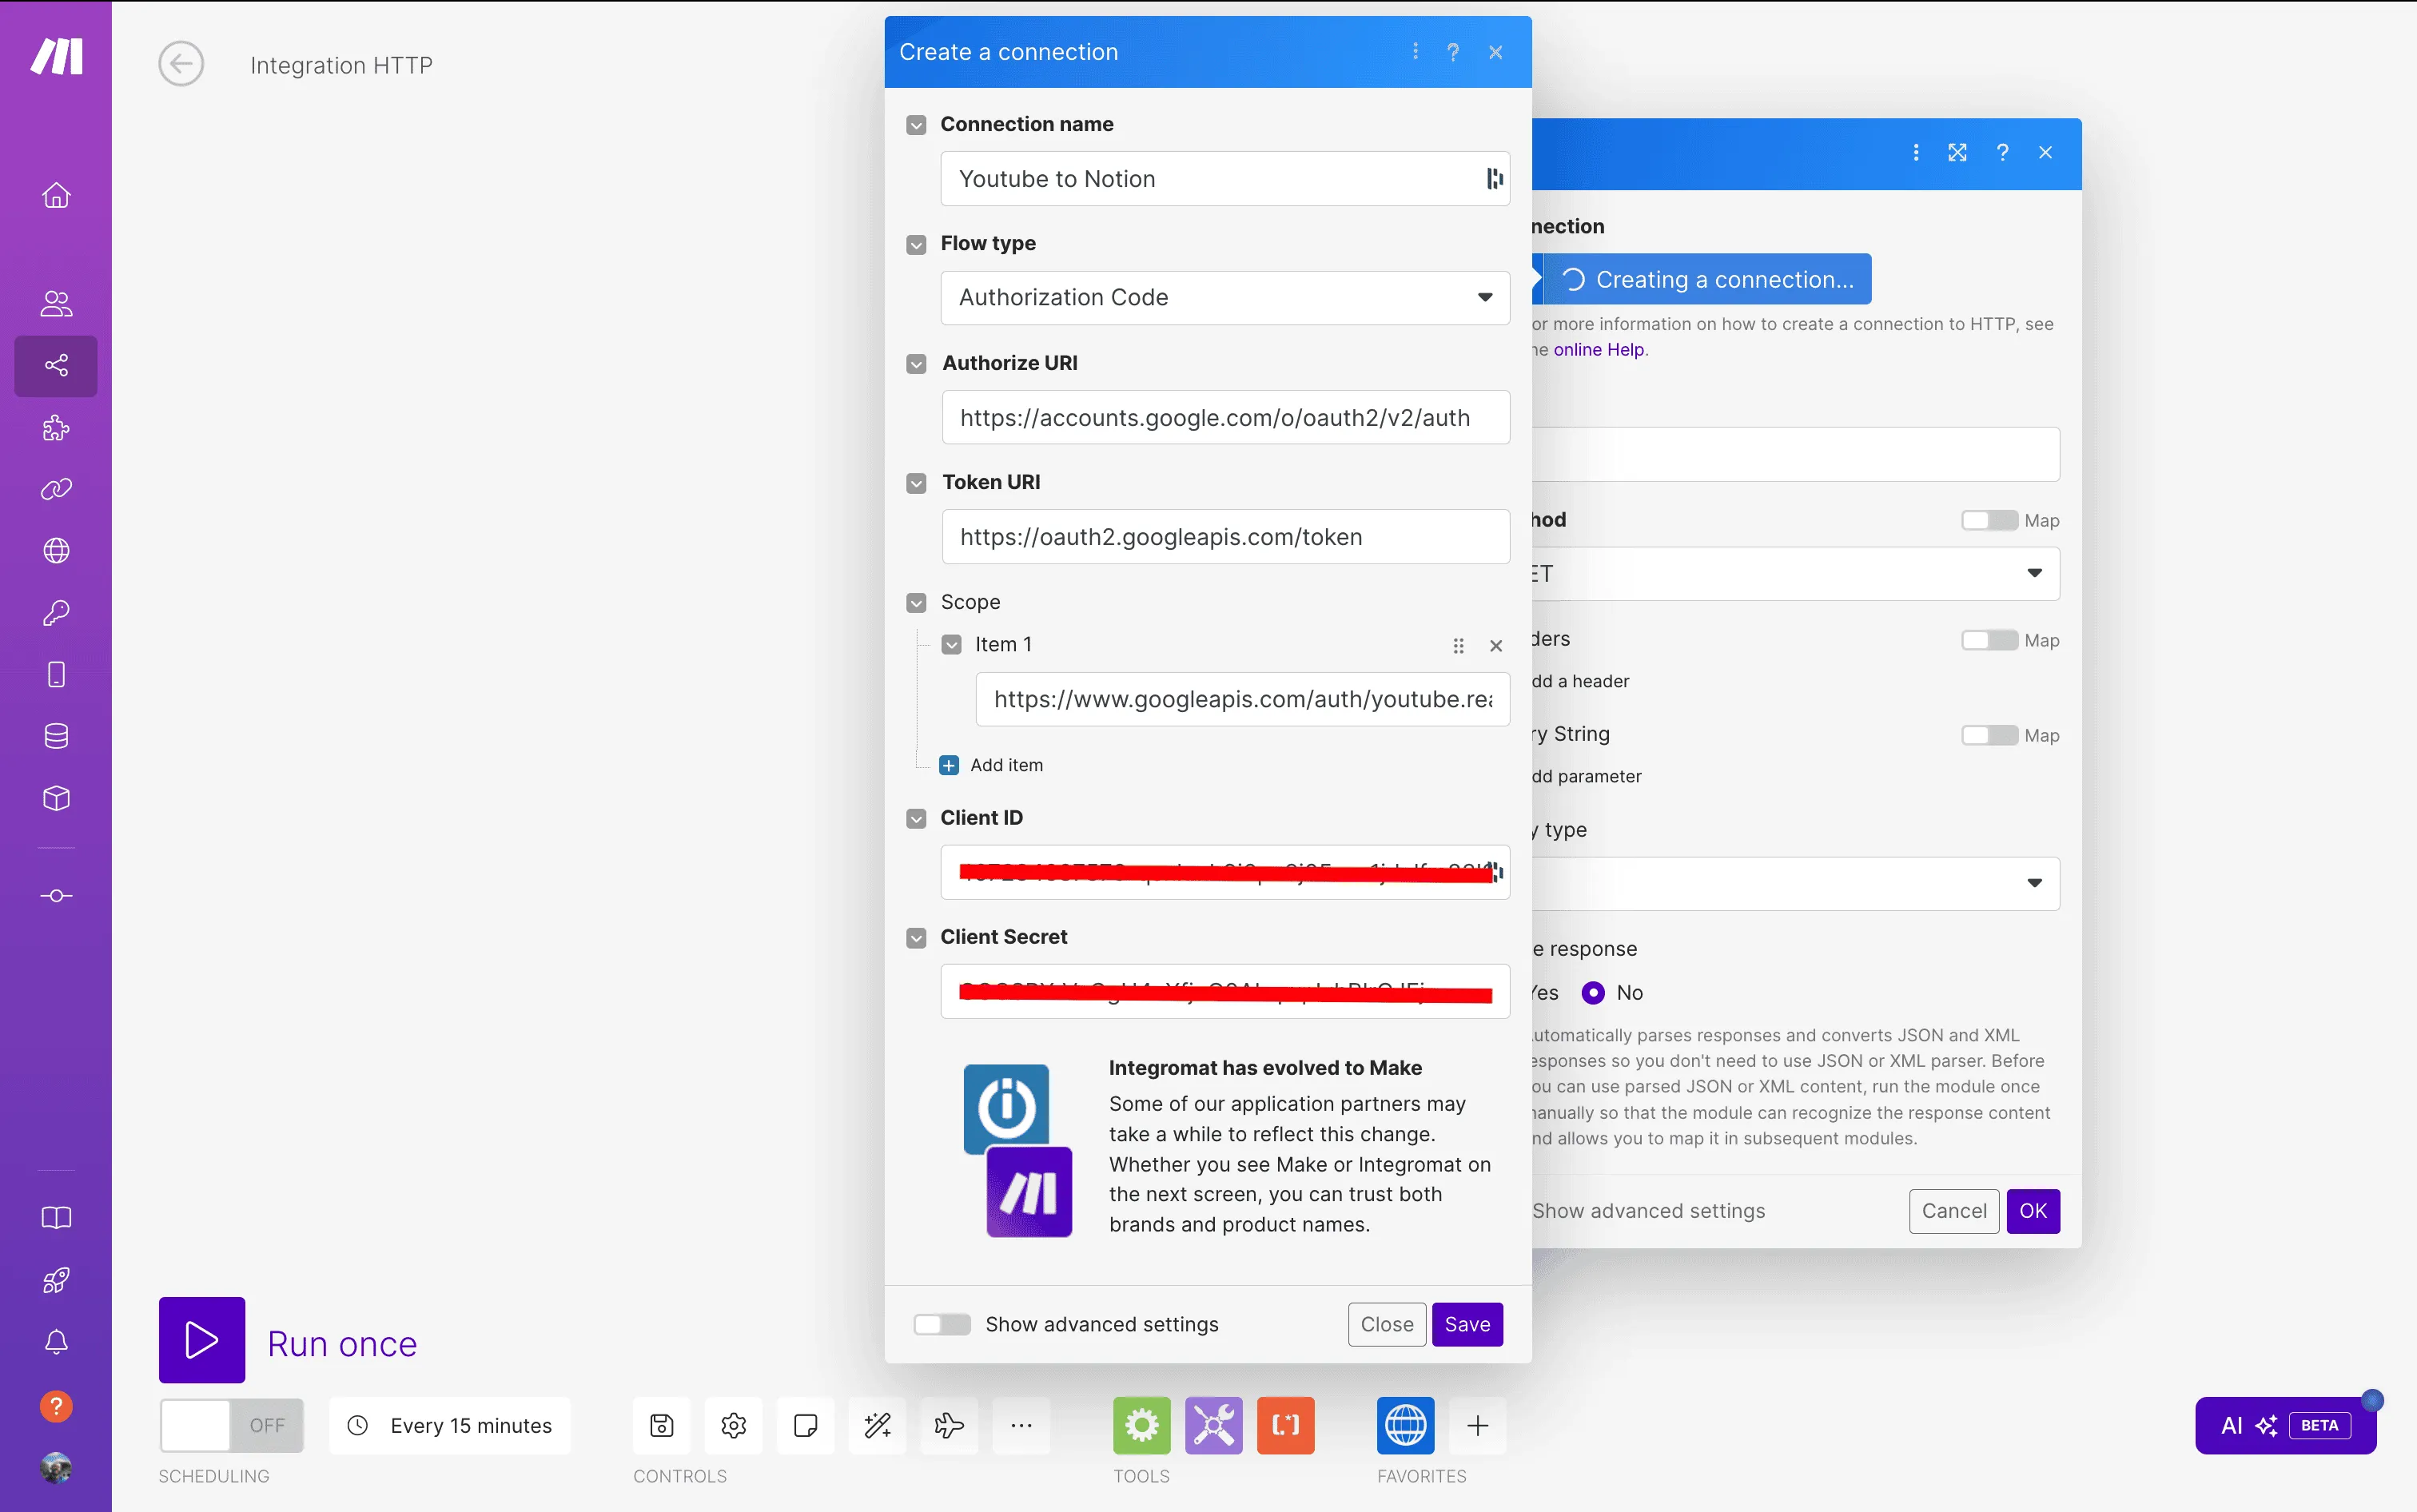
Task: Open Connections link icon in sidebar
Action: (x=56, y=489)
